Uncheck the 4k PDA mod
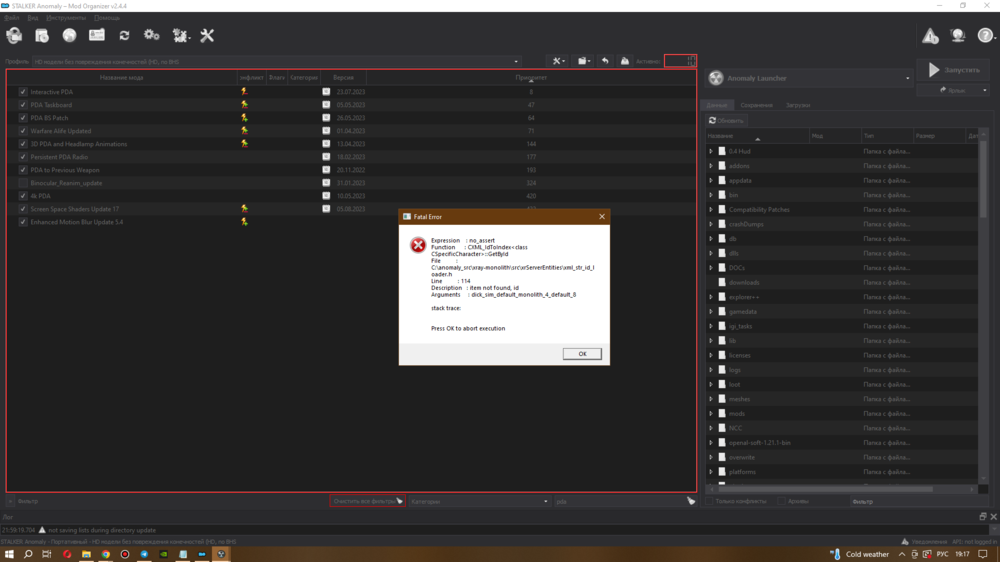The image size is (1000, 562). pos(23,196)
